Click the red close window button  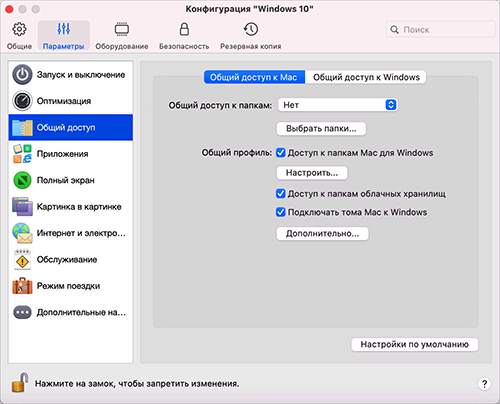(x=9, y=9)
